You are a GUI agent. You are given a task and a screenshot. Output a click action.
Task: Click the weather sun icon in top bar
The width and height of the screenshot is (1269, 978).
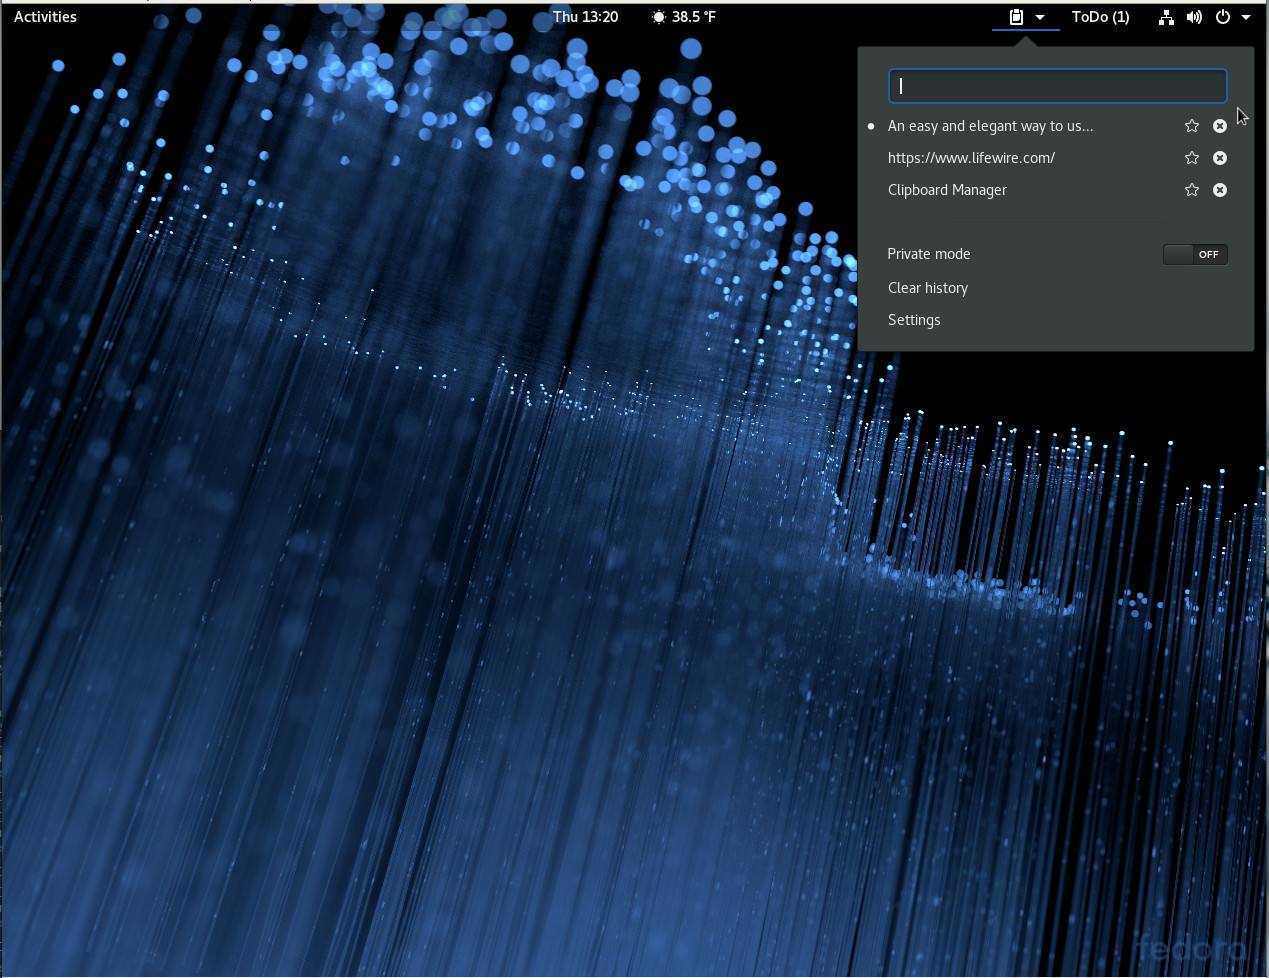pyautogui.click(x=658, y=17)
